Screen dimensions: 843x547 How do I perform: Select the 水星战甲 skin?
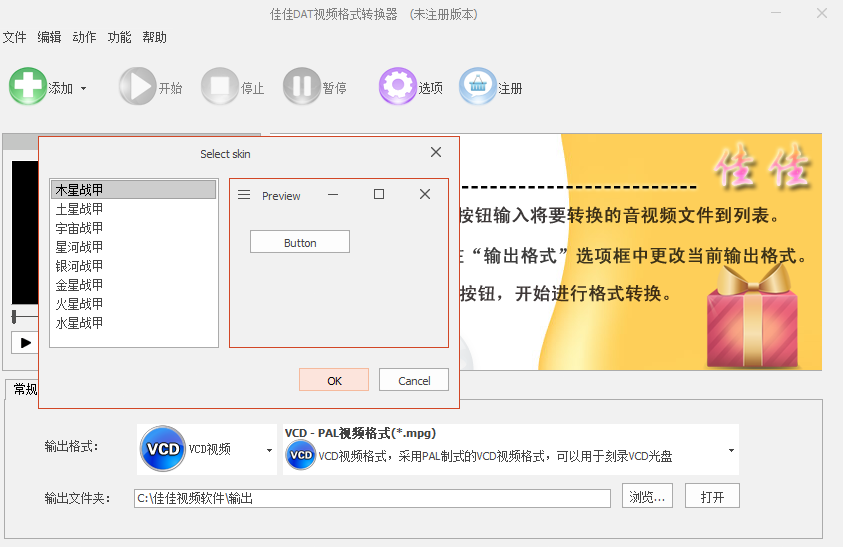coord(133,323)
